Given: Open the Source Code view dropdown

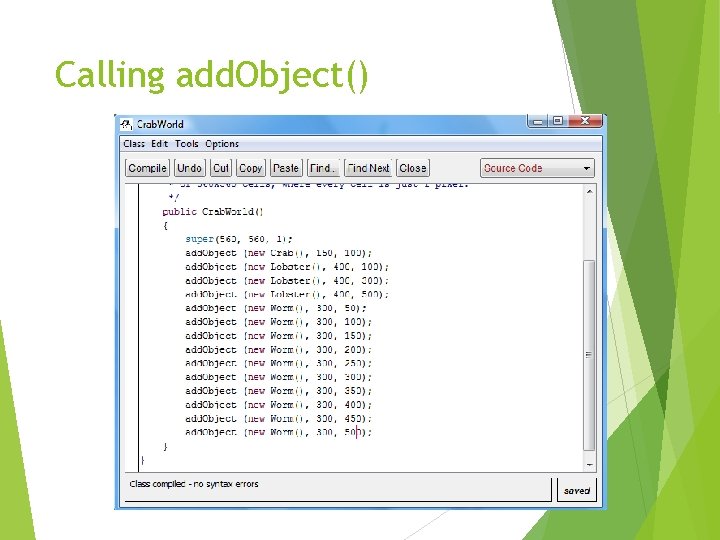Looking at the screenshot, I should point(537,168).
